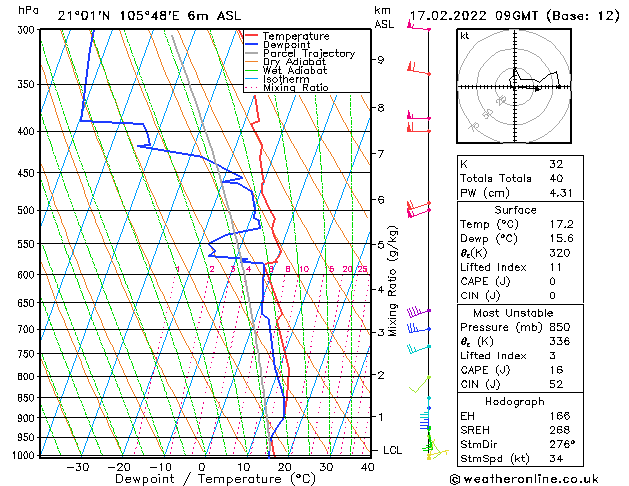Click the 850 hPa pressure label
629x486 pixels.
tap(28, 398)
